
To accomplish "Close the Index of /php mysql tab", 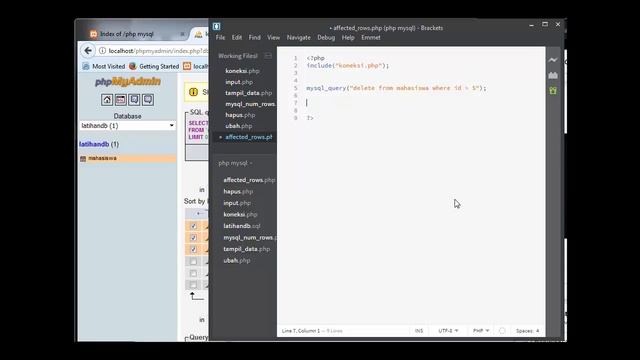I will coord(182,34).
